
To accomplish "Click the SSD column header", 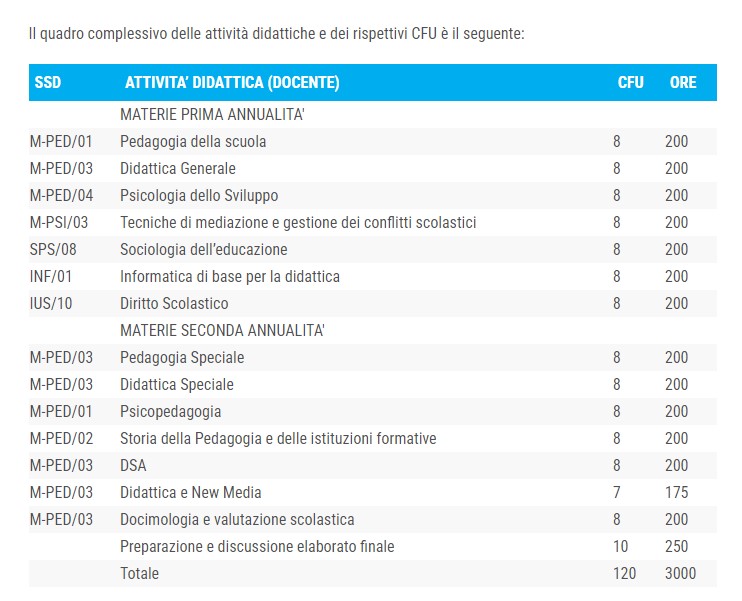I will click(x=48, y=82).
